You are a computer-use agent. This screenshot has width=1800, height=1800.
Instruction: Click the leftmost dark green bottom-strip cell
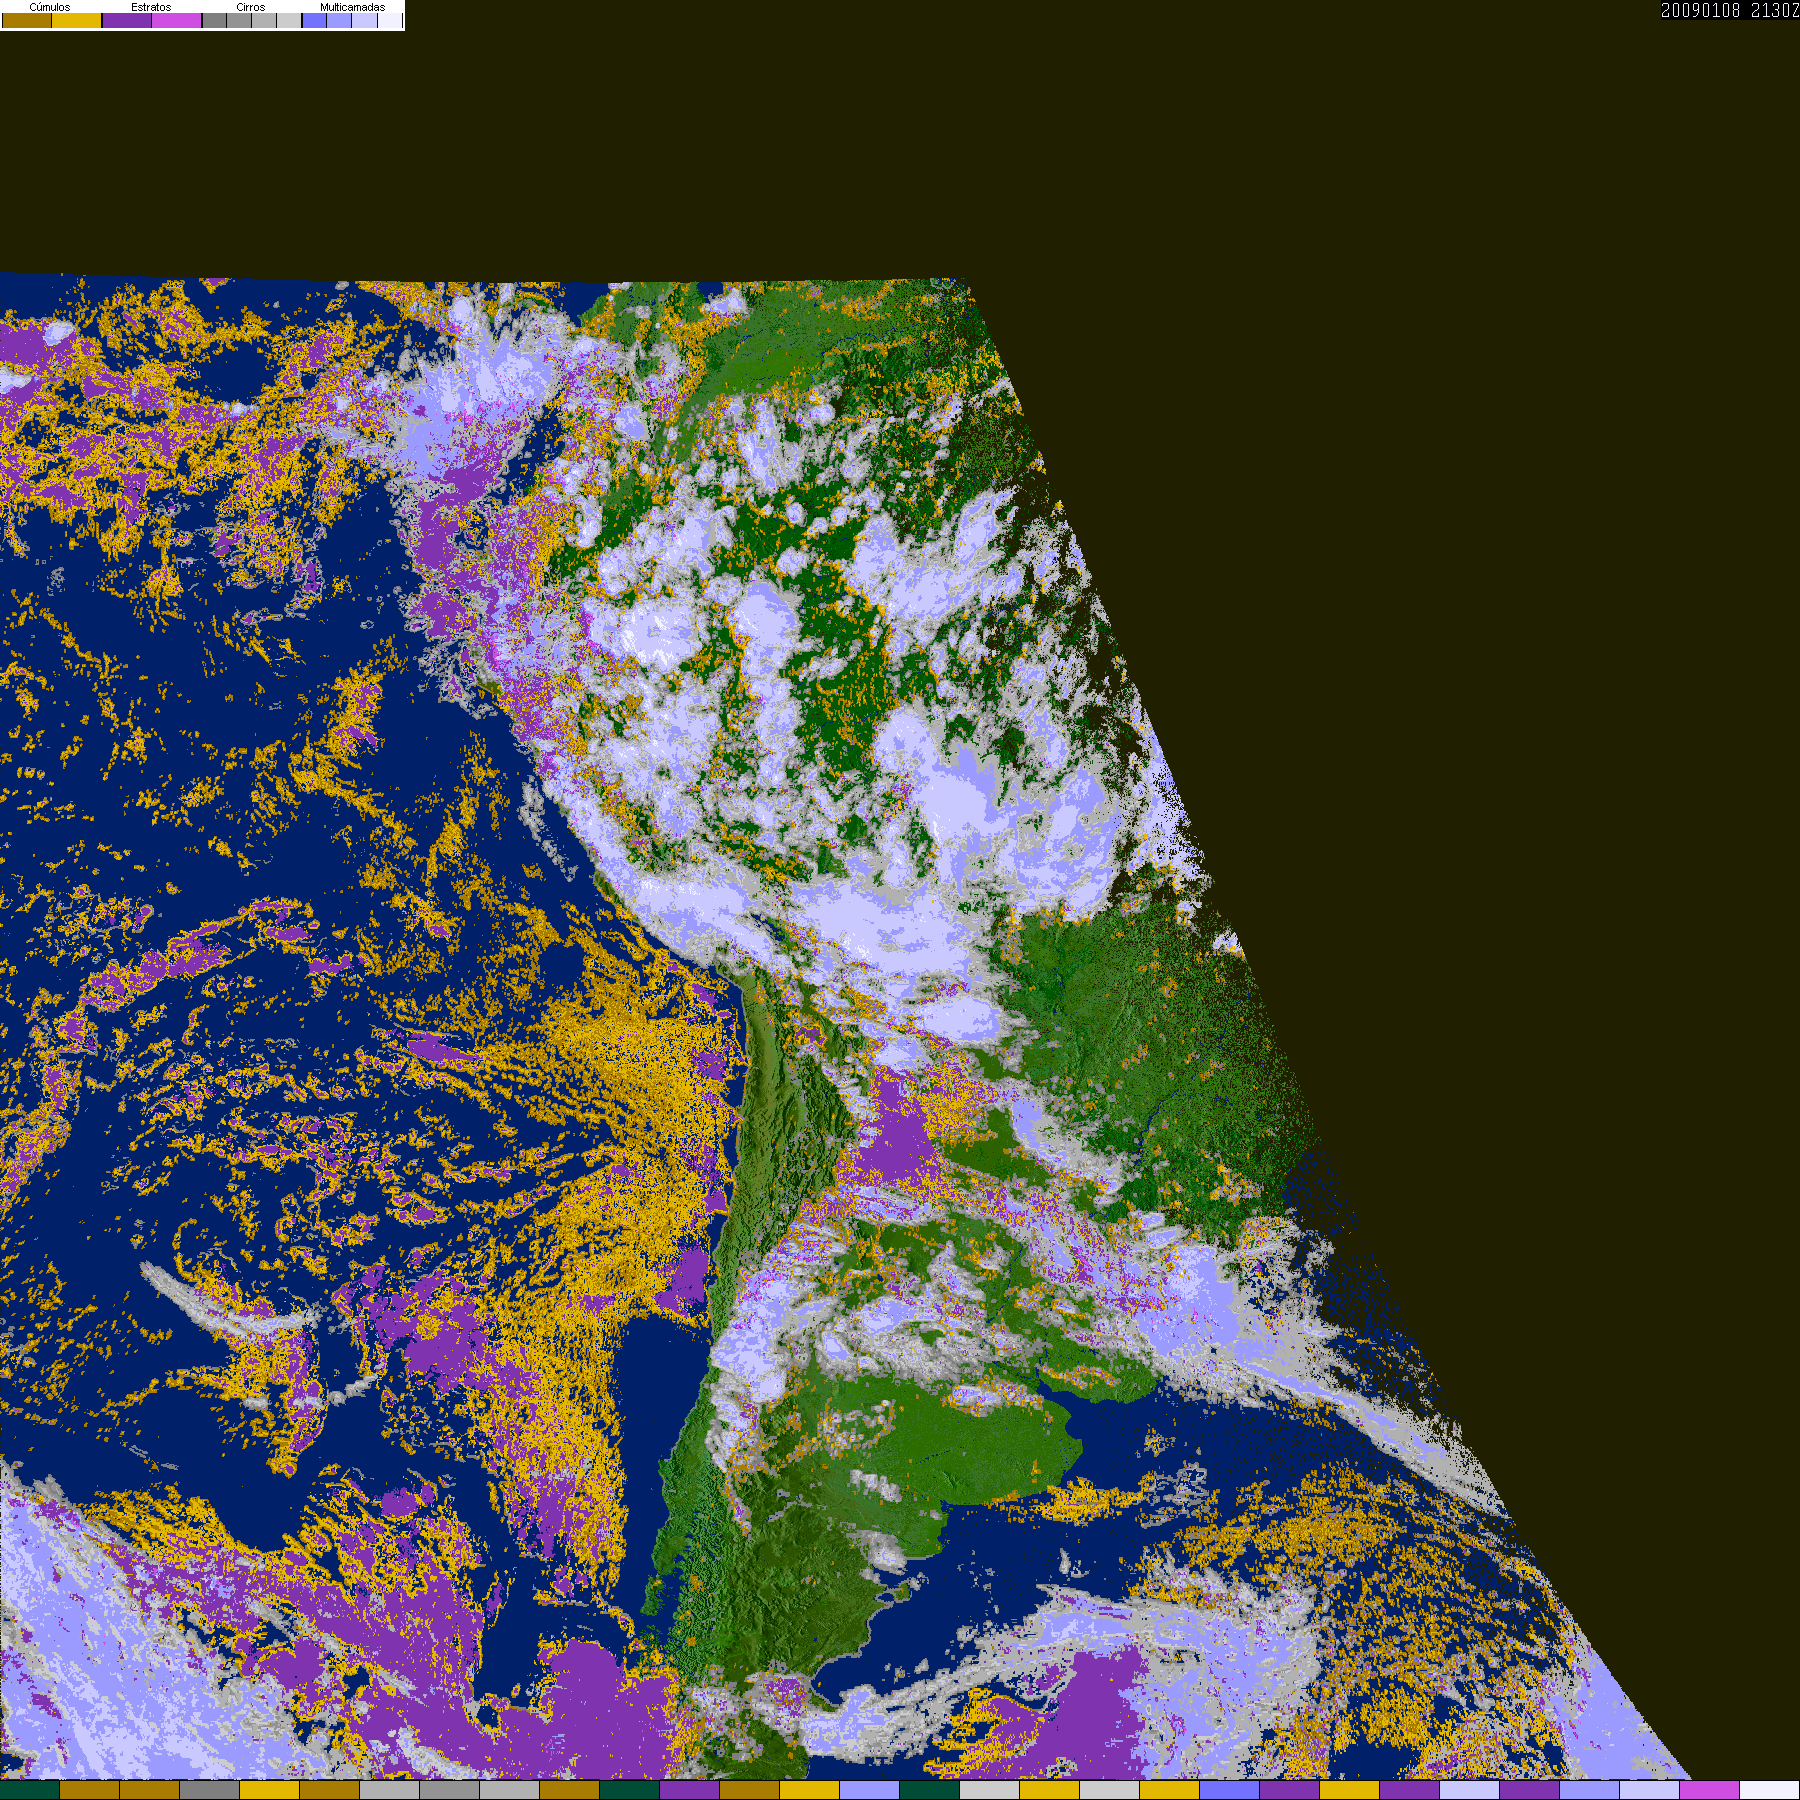coord(30,1791)
